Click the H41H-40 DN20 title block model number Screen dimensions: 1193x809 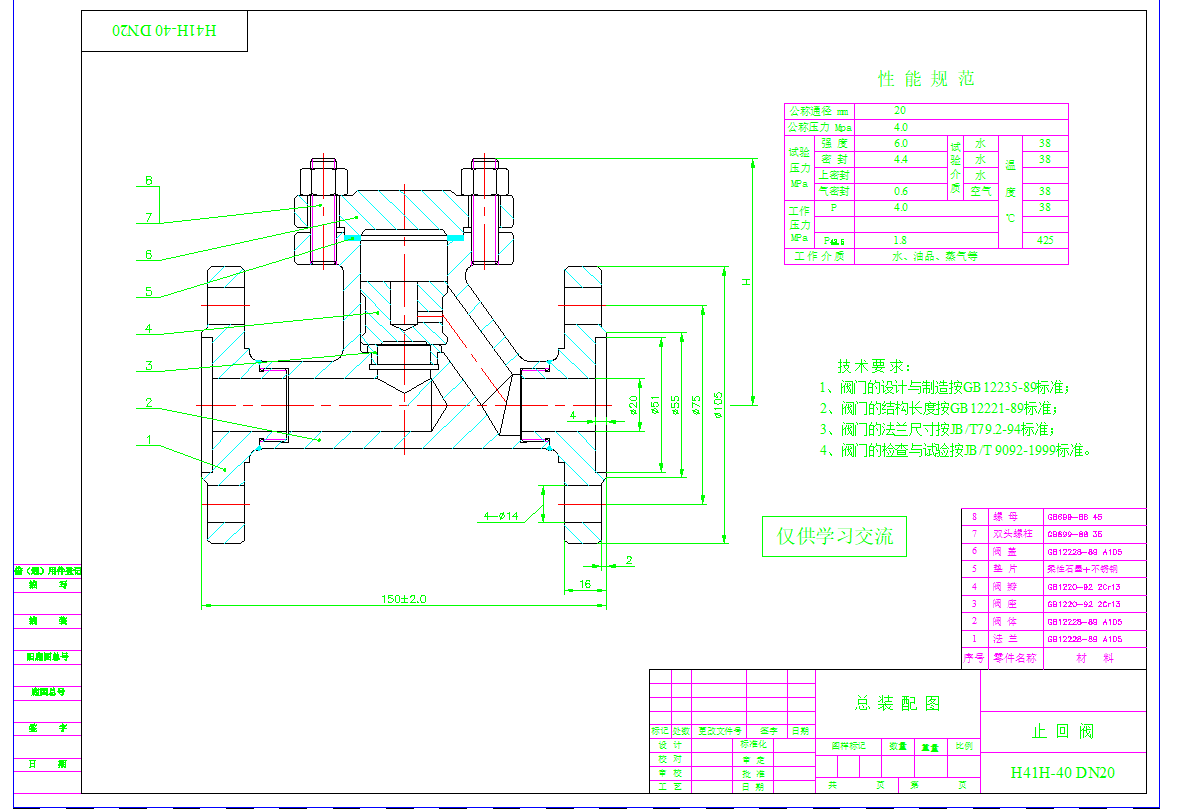pos(1062,772)
